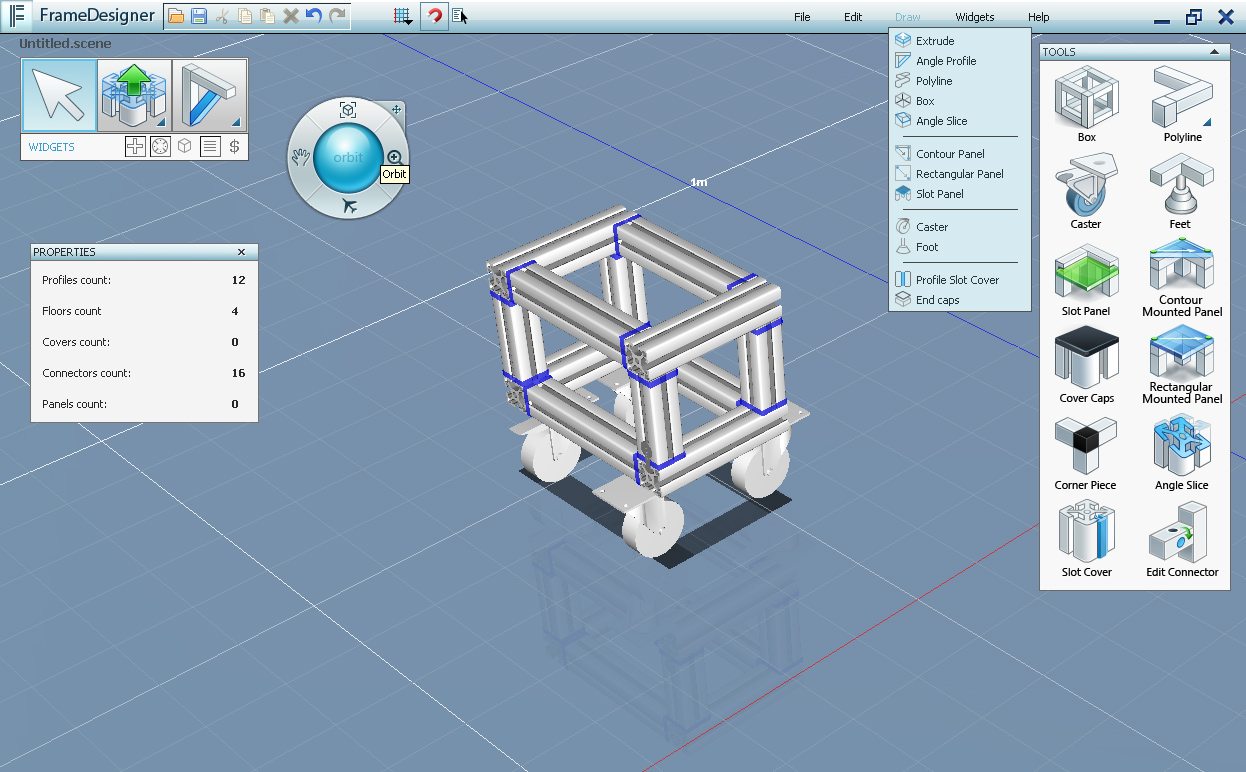1246x772 pixels.
Task: Toggle the magnet snap button
Action: click(x=434, y=16)
